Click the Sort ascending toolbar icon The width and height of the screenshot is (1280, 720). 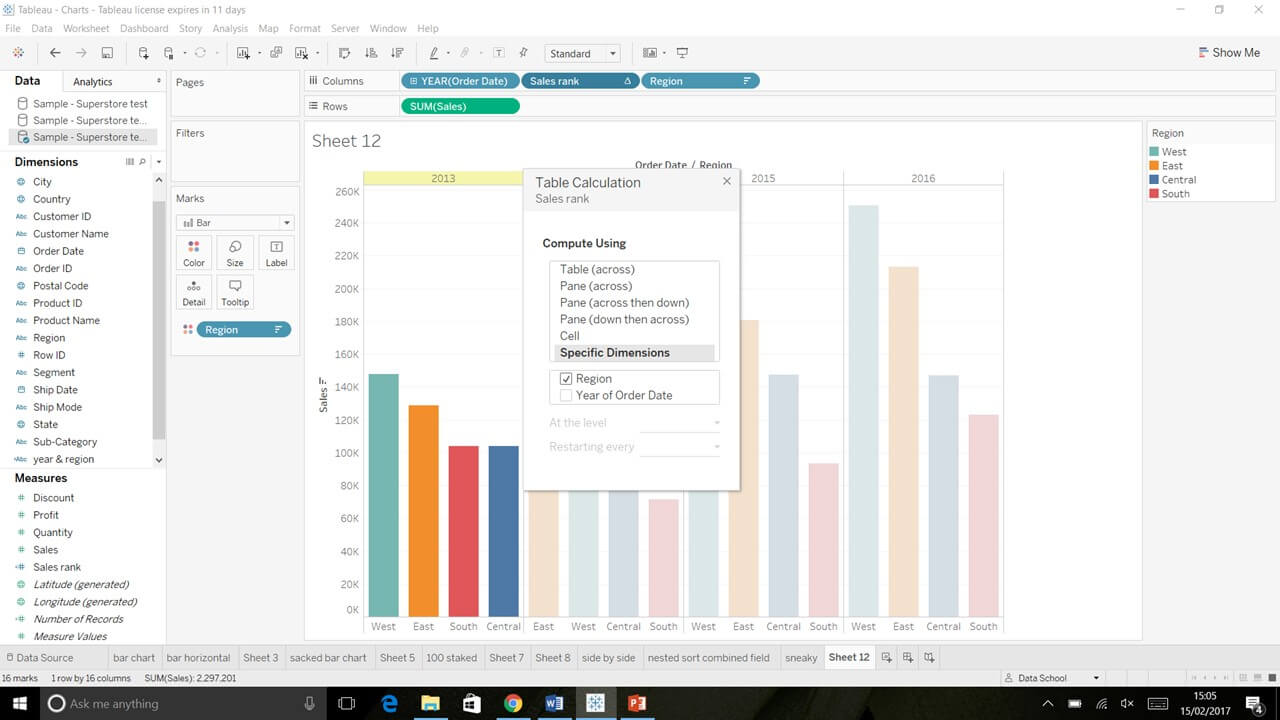point(371,53)
